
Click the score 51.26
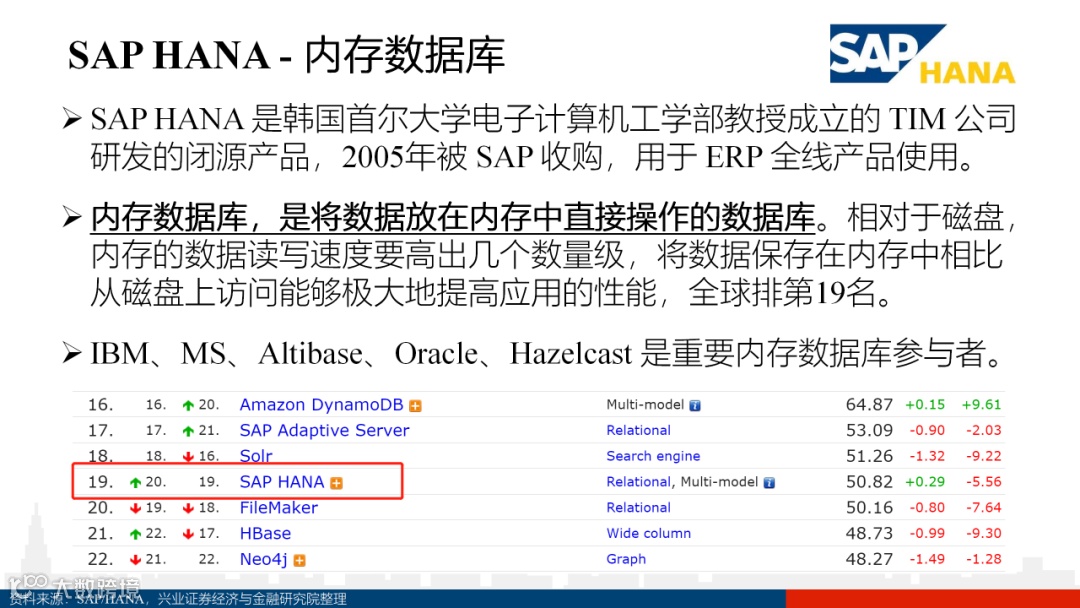(869, 456)
